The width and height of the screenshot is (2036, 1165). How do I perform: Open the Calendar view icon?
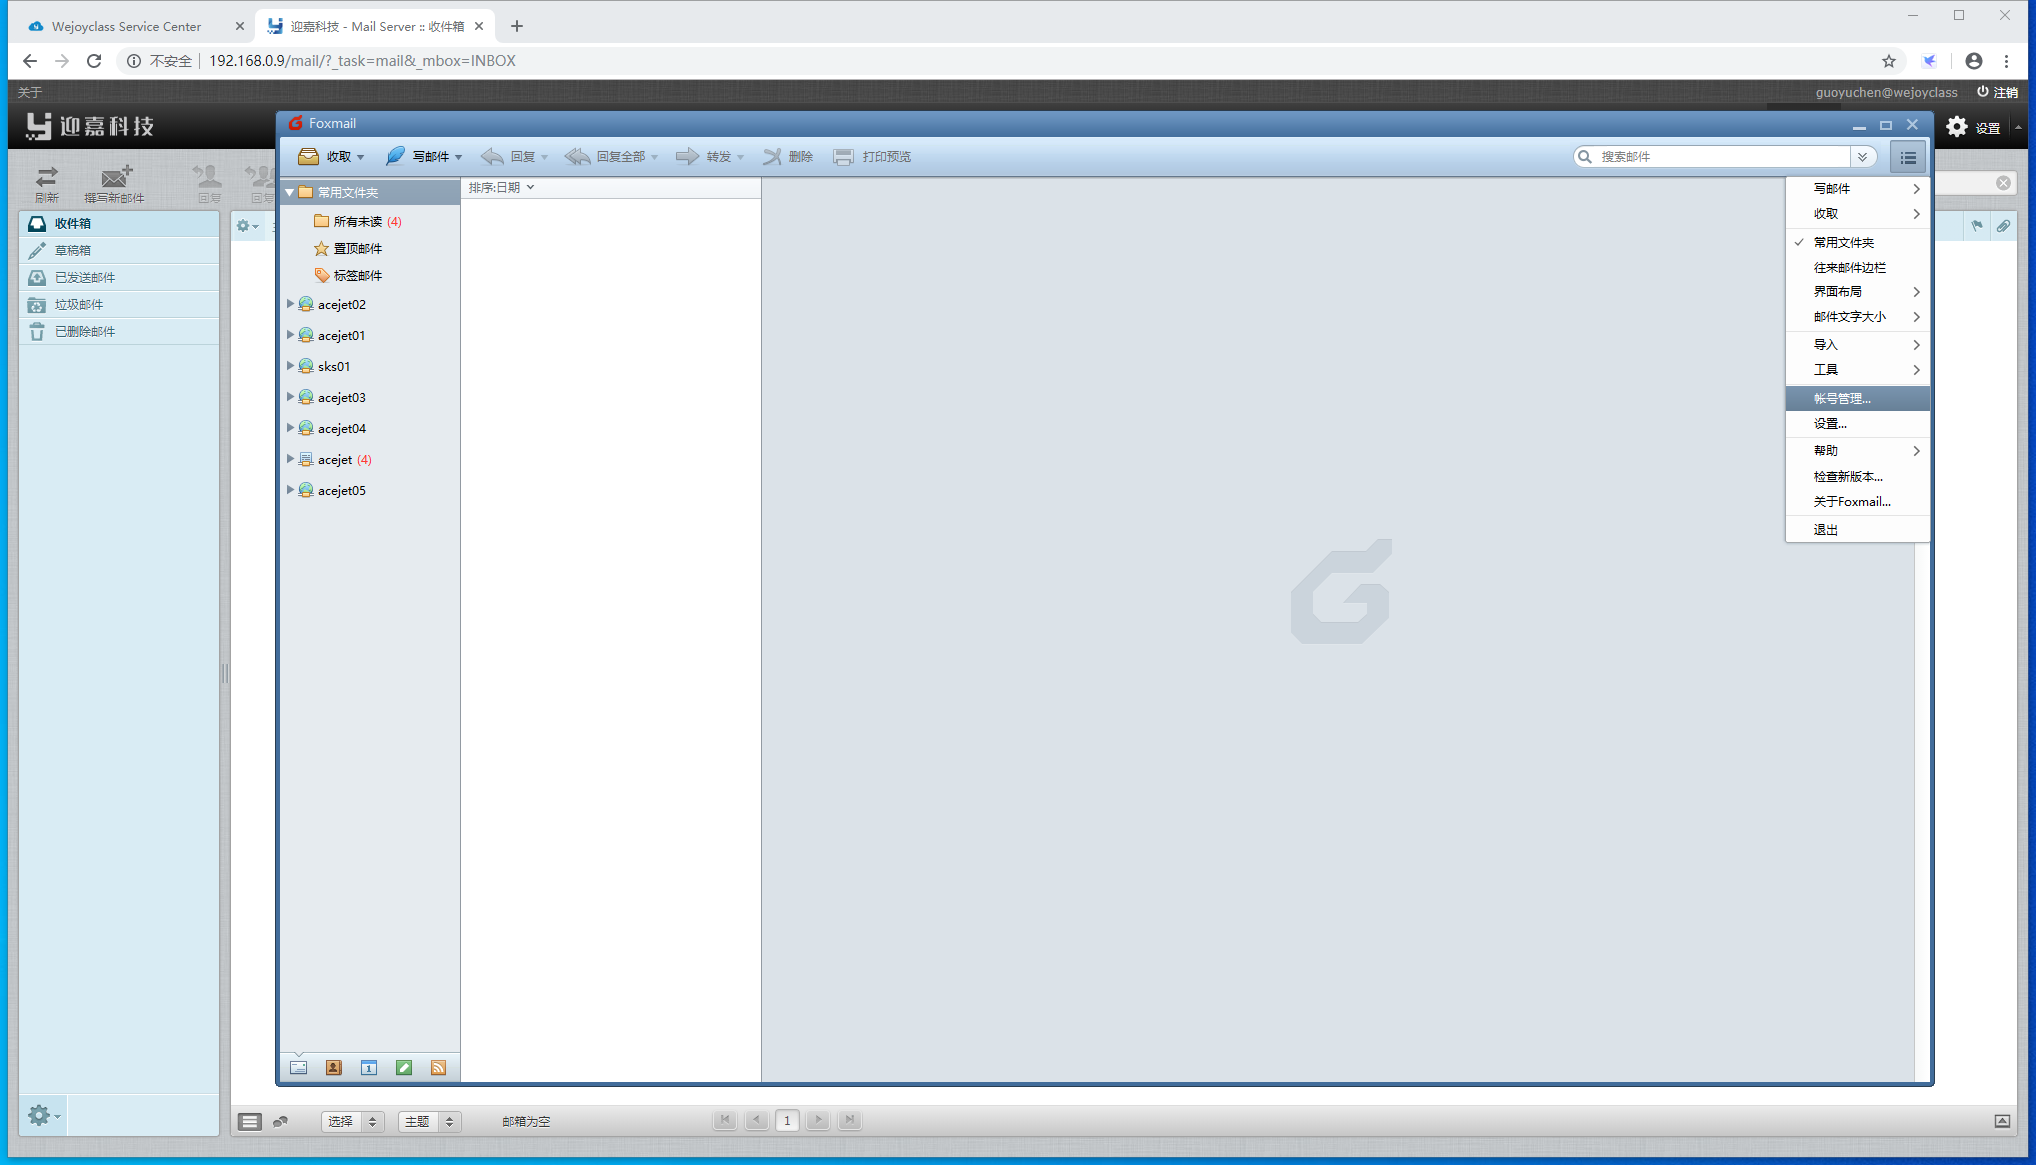coord(369,1068)
